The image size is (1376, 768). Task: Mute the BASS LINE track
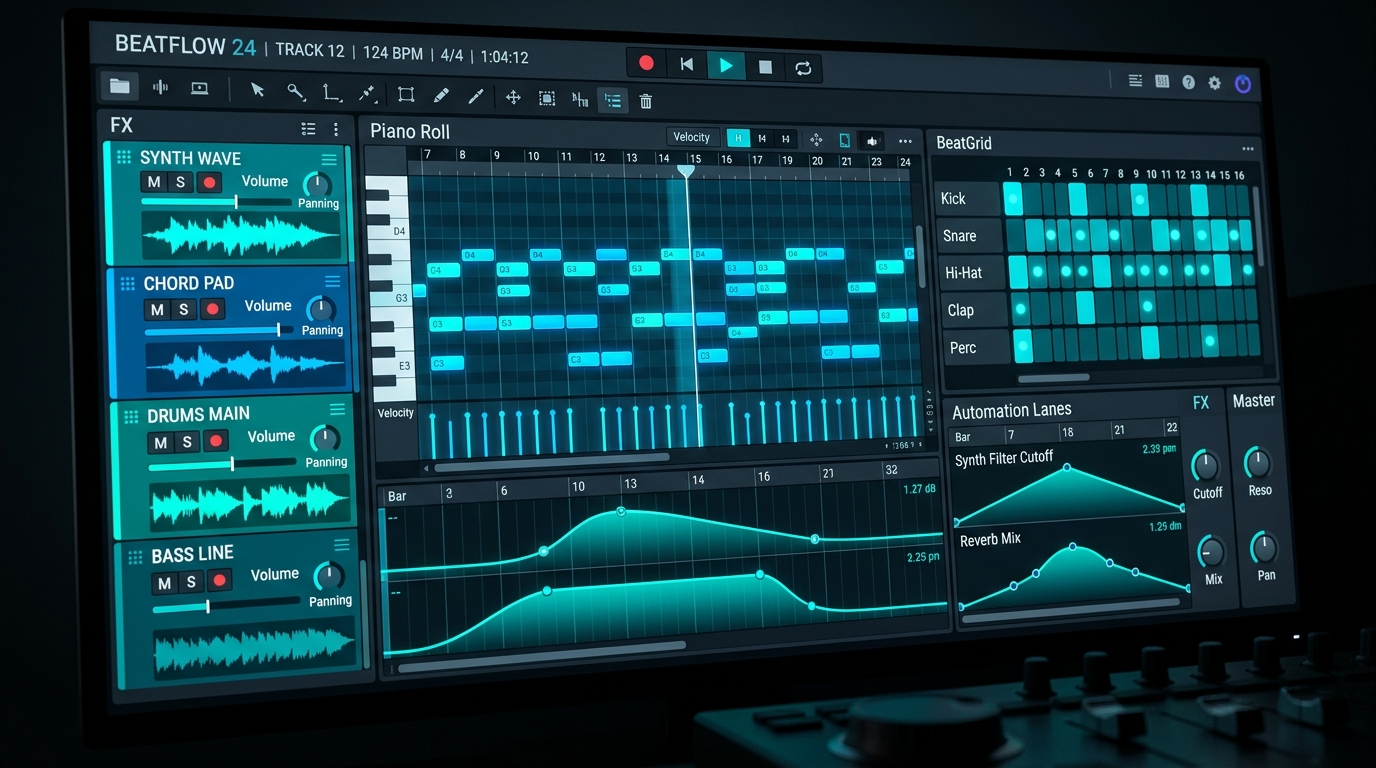point(165,583)
